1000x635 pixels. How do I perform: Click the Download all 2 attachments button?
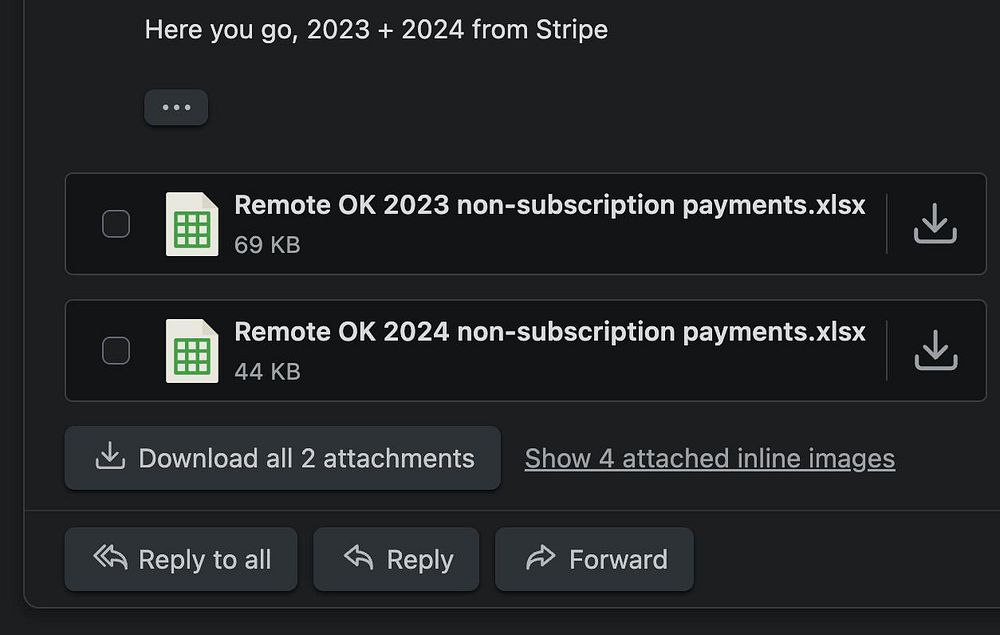(x=283, y=458)
